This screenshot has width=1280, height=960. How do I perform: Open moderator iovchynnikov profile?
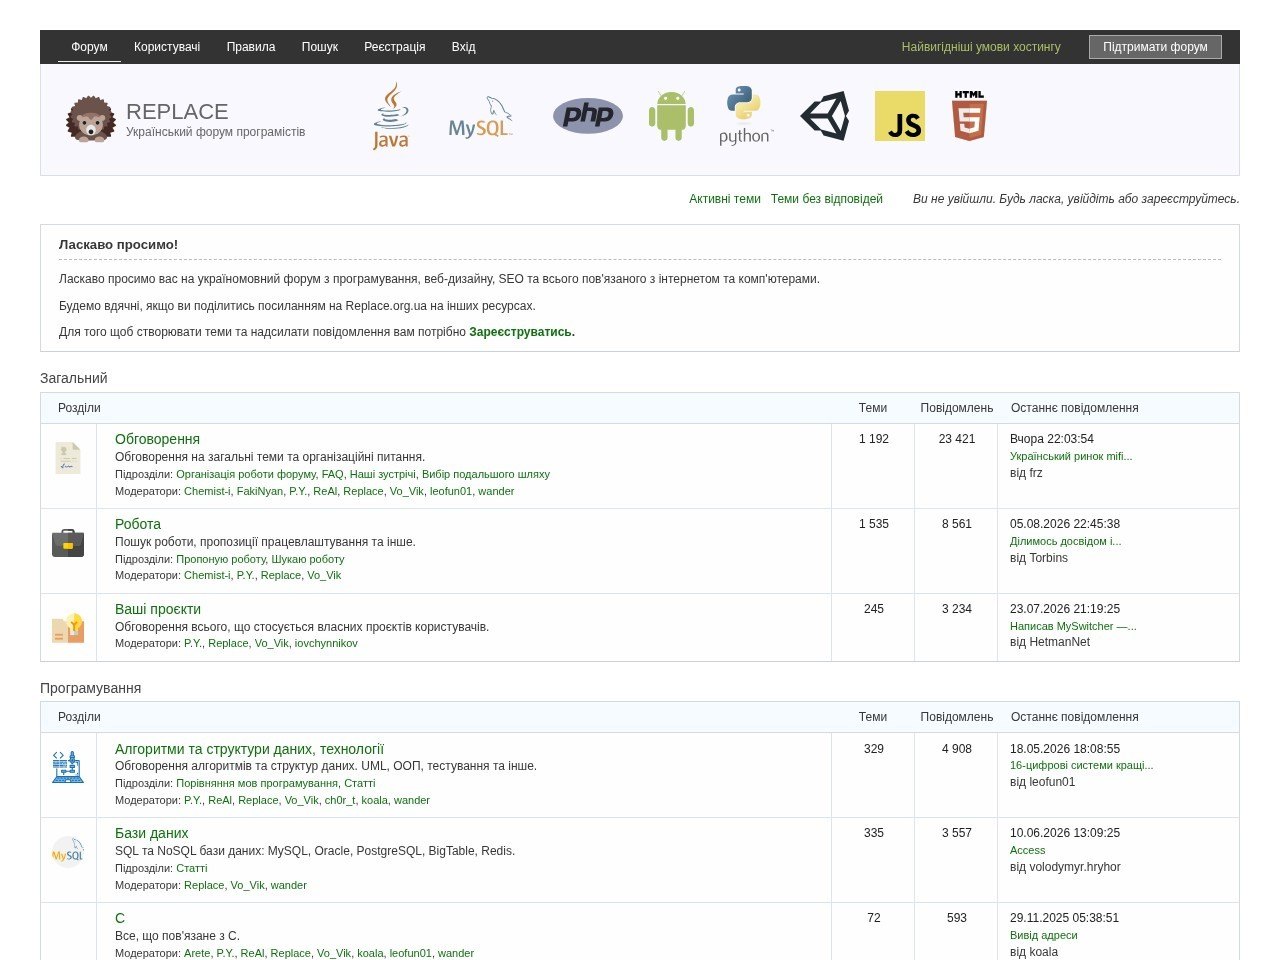coord(326,643)
